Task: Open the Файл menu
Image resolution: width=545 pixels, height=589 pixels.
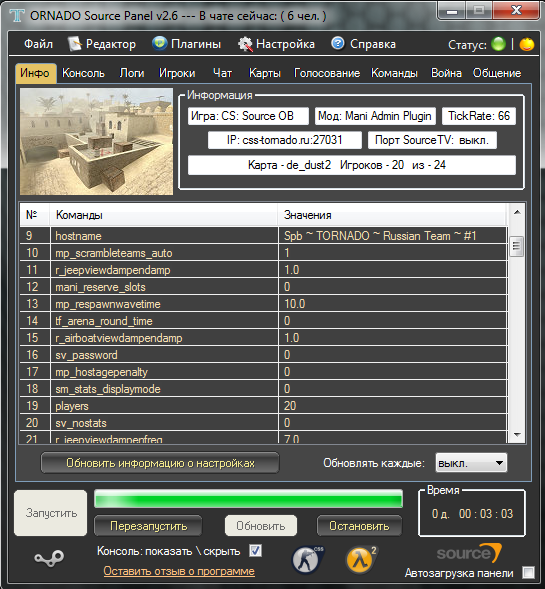Action: click(38, 44)
